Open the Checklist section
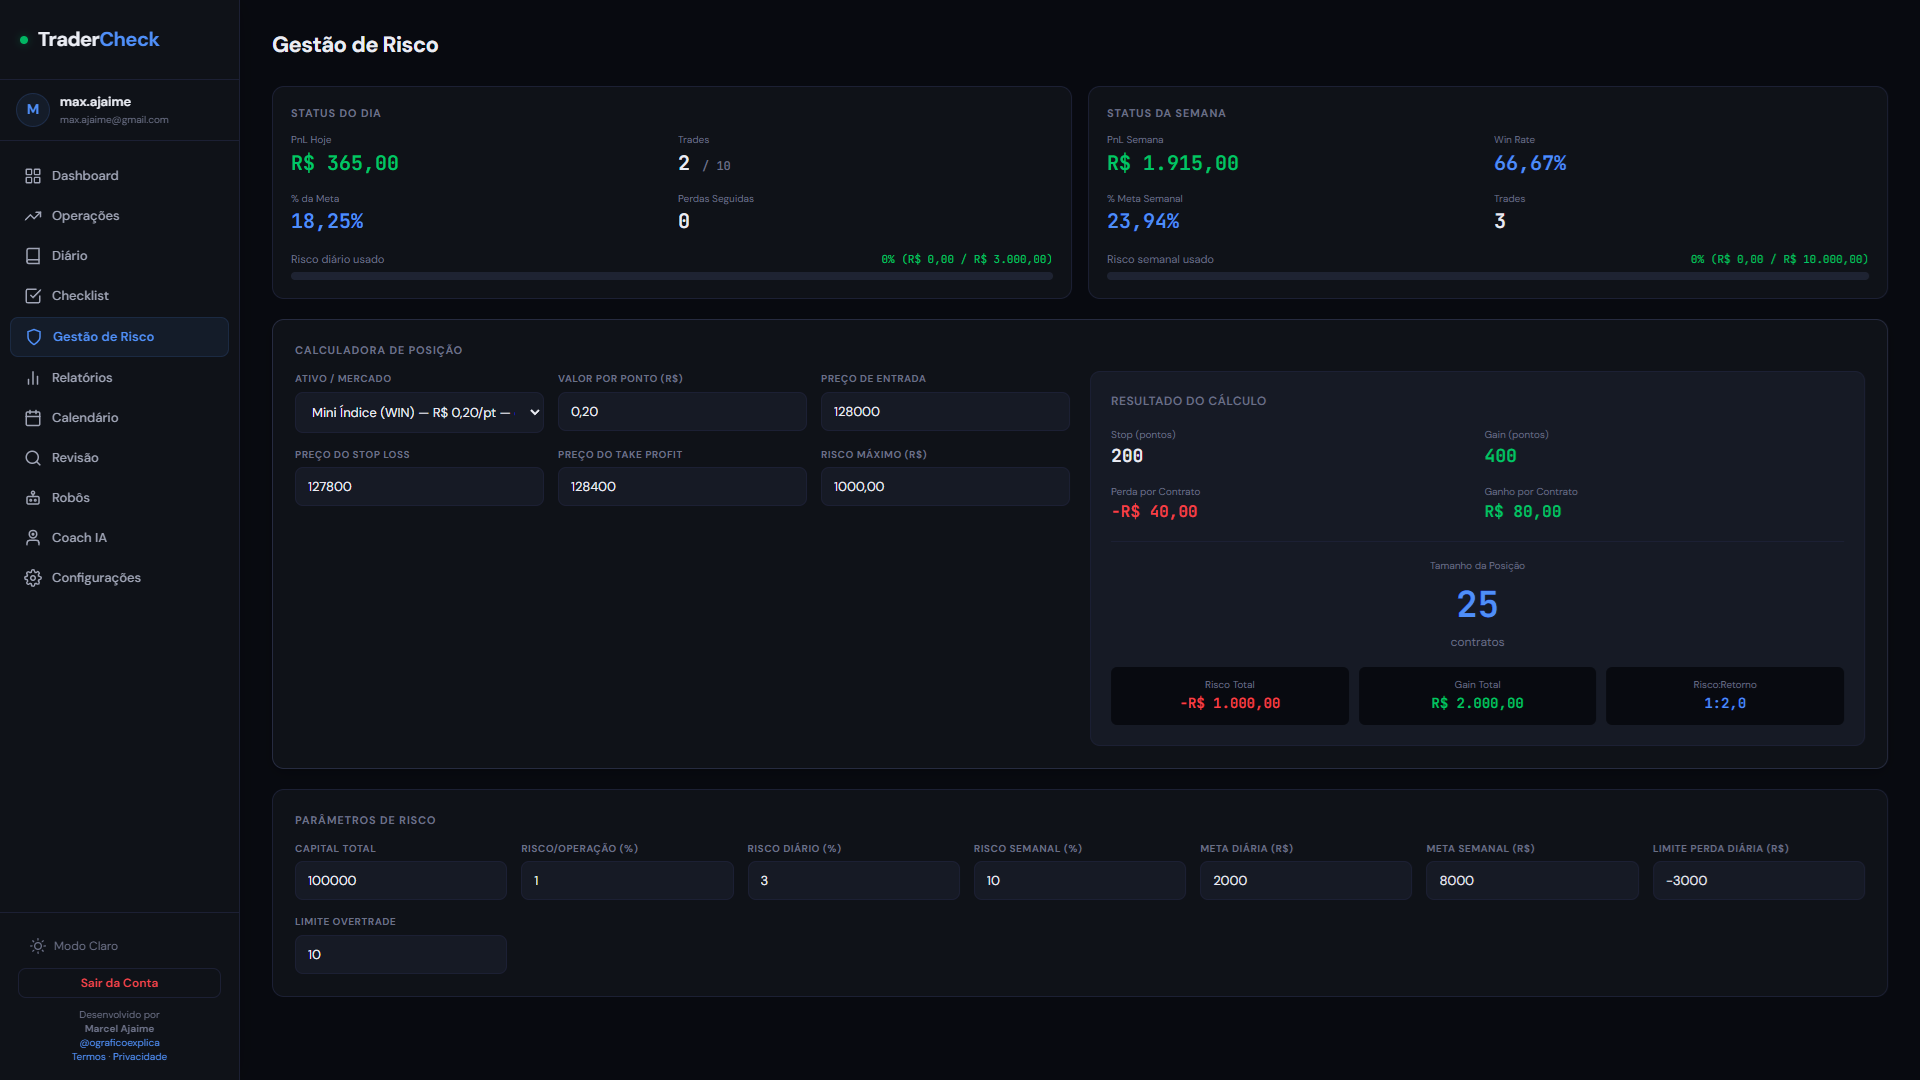The image size is (1920, 1080). click(x=80, y=295)
